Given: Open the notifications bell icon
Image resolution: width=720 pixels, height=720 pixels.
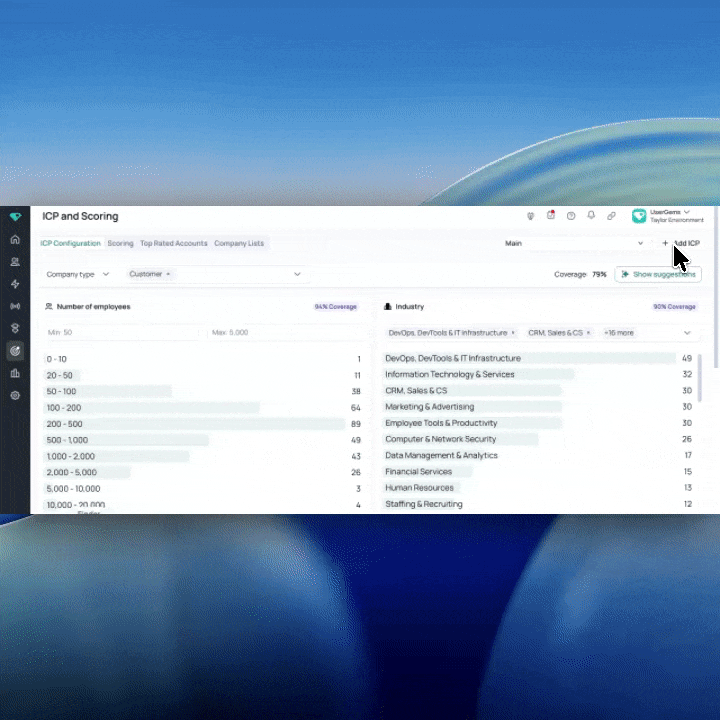Looking at the screenshot, I should (591, 215).
